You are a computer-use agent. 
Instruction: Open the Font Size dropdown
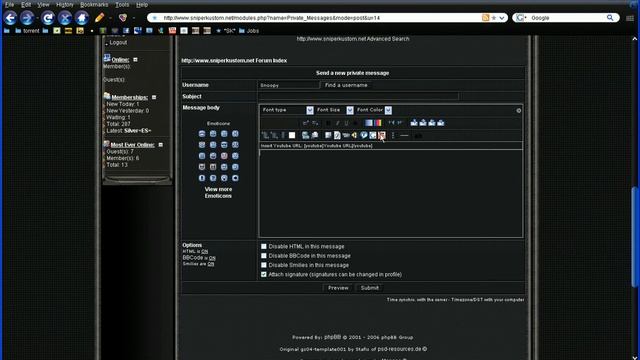tap(350, 110)
